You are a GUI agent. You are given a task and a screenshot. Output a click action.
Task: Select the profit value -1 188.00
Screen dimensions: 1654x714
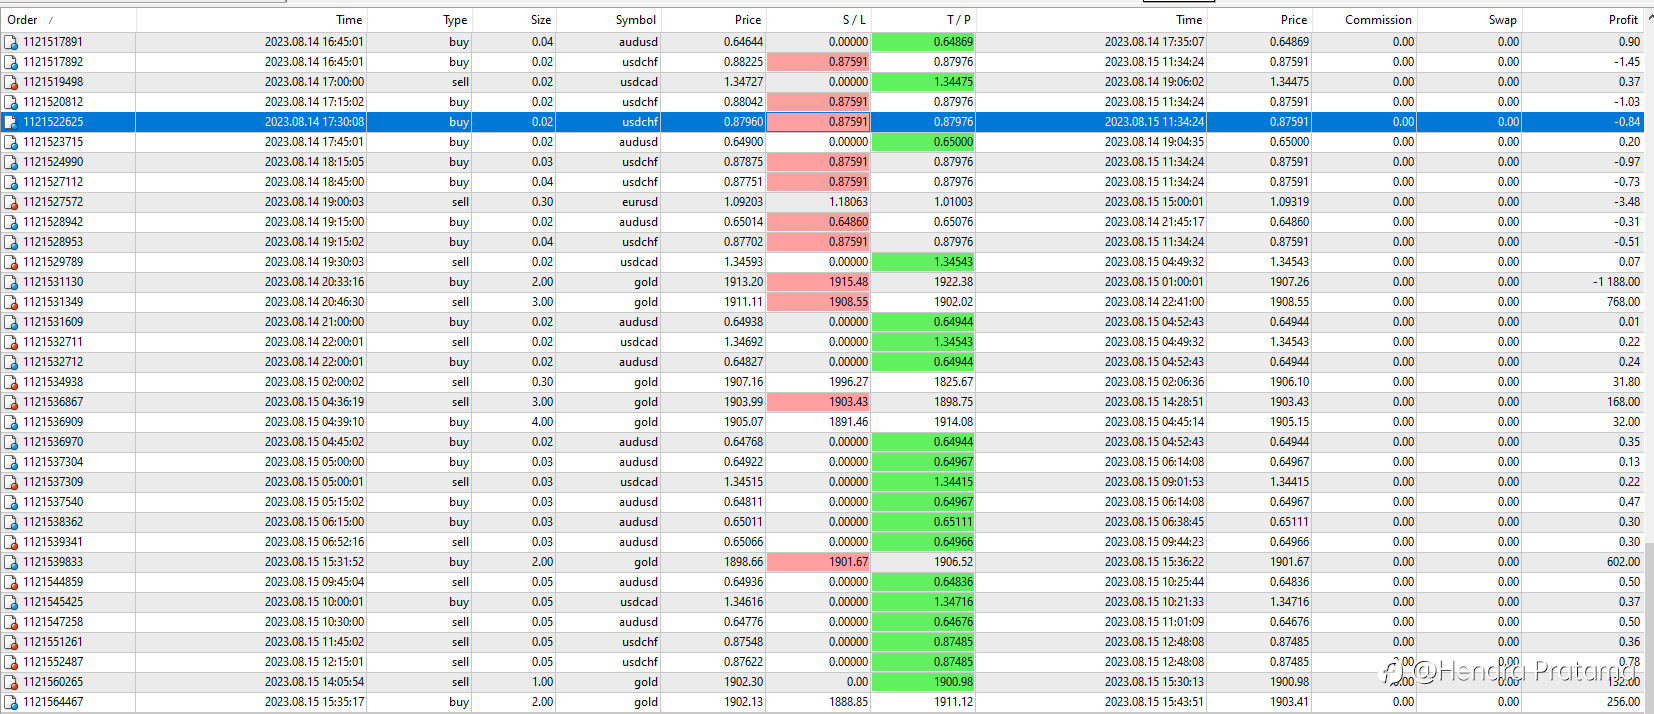click(x=1616, y=282)
